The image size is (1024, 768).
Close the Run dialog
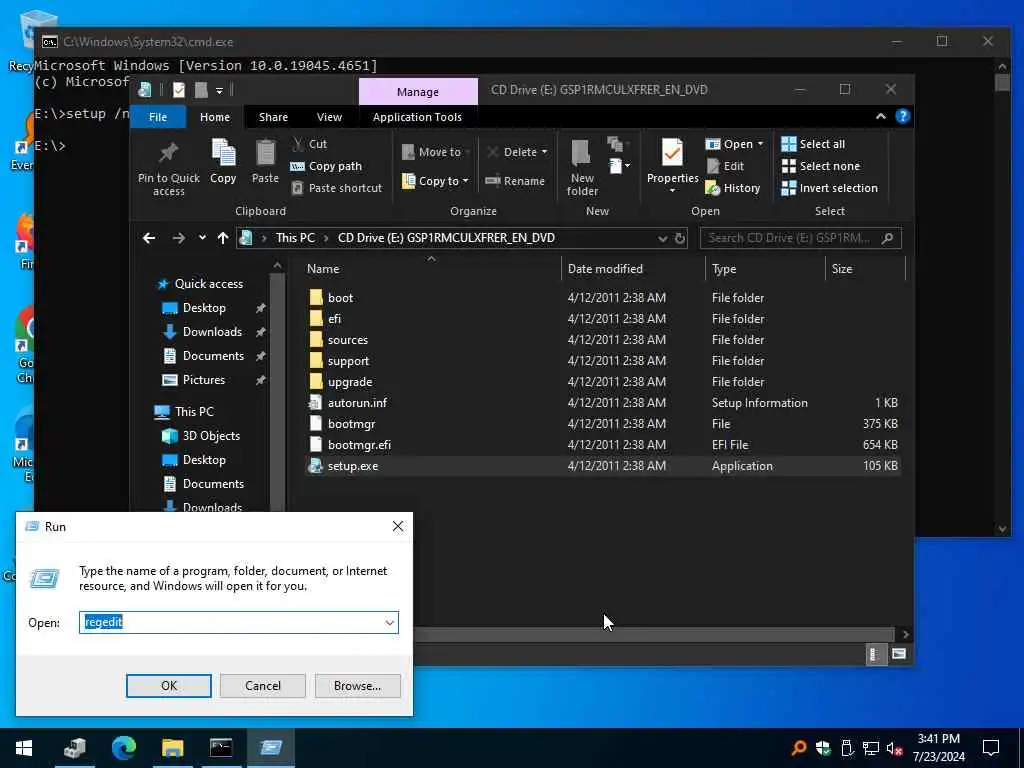click(x=398, y=526)
